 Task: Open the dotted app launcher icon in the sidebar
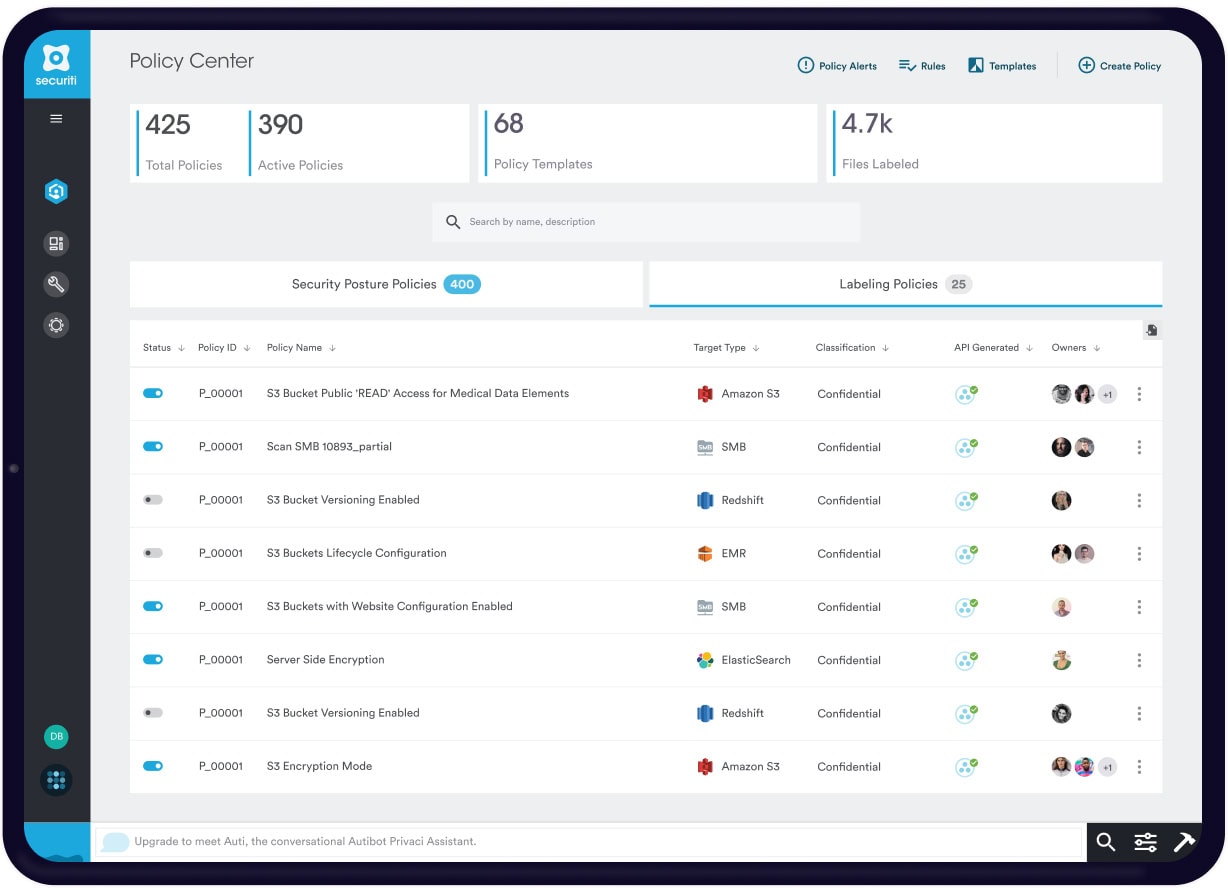point(56,780)
